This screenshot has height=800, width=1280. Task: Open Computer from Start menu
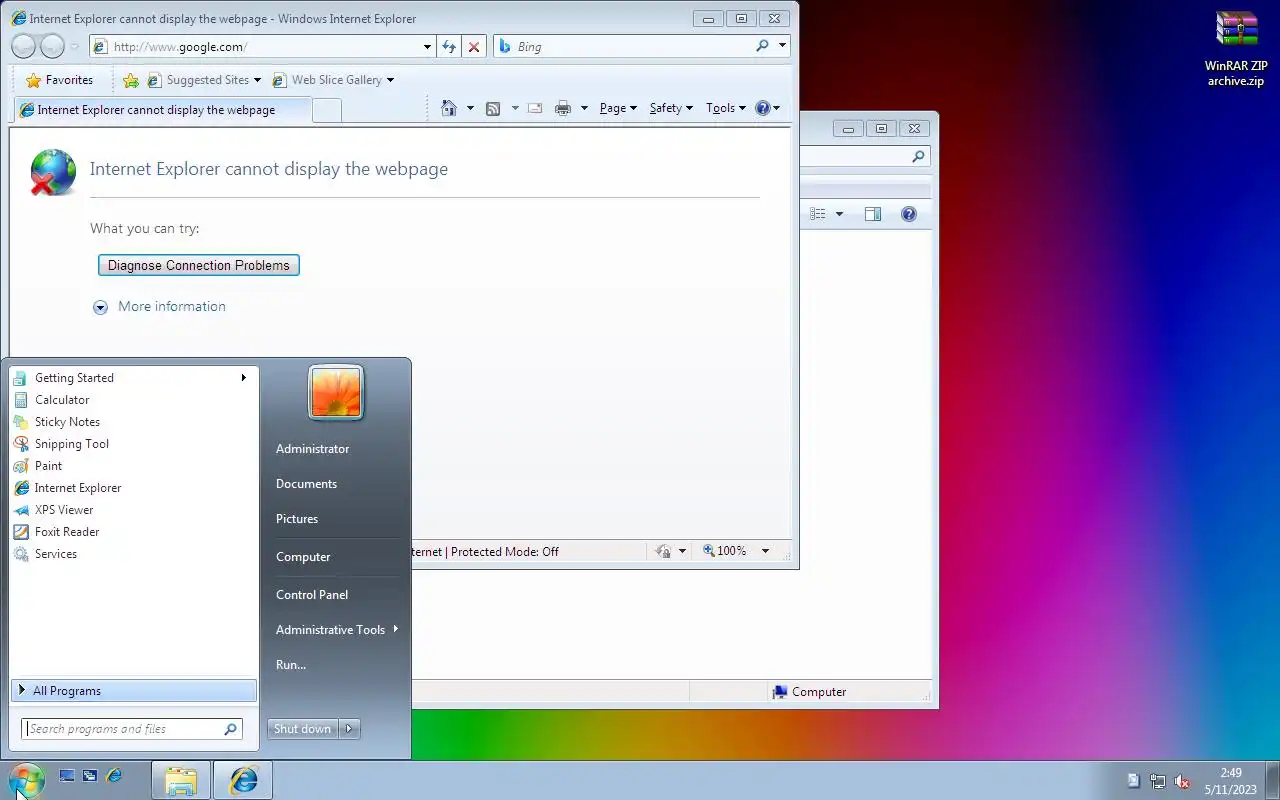[337, 557]
